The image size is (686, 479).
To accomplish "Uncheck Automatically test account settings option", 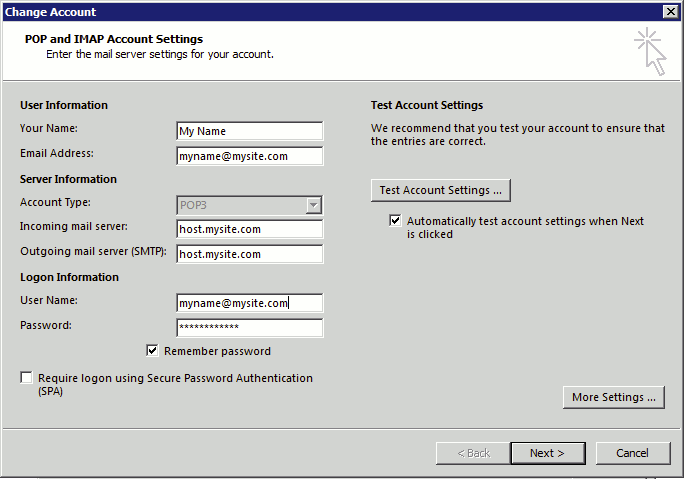I will (x=396, y=221).
